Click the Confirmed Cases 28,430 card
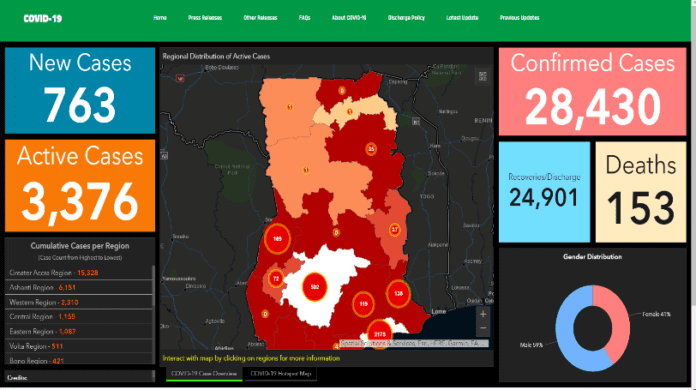696x390 pixels. pyautogui.click(x=592, y=91)
